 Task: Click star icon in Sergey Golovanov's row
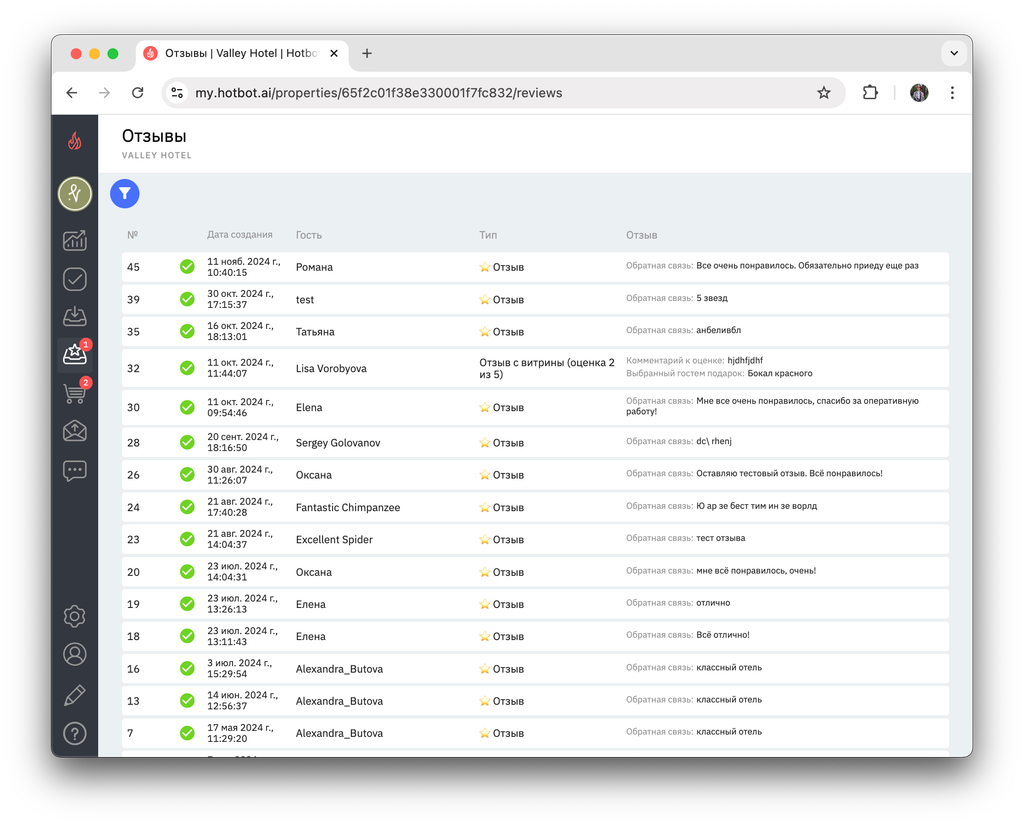485,442
